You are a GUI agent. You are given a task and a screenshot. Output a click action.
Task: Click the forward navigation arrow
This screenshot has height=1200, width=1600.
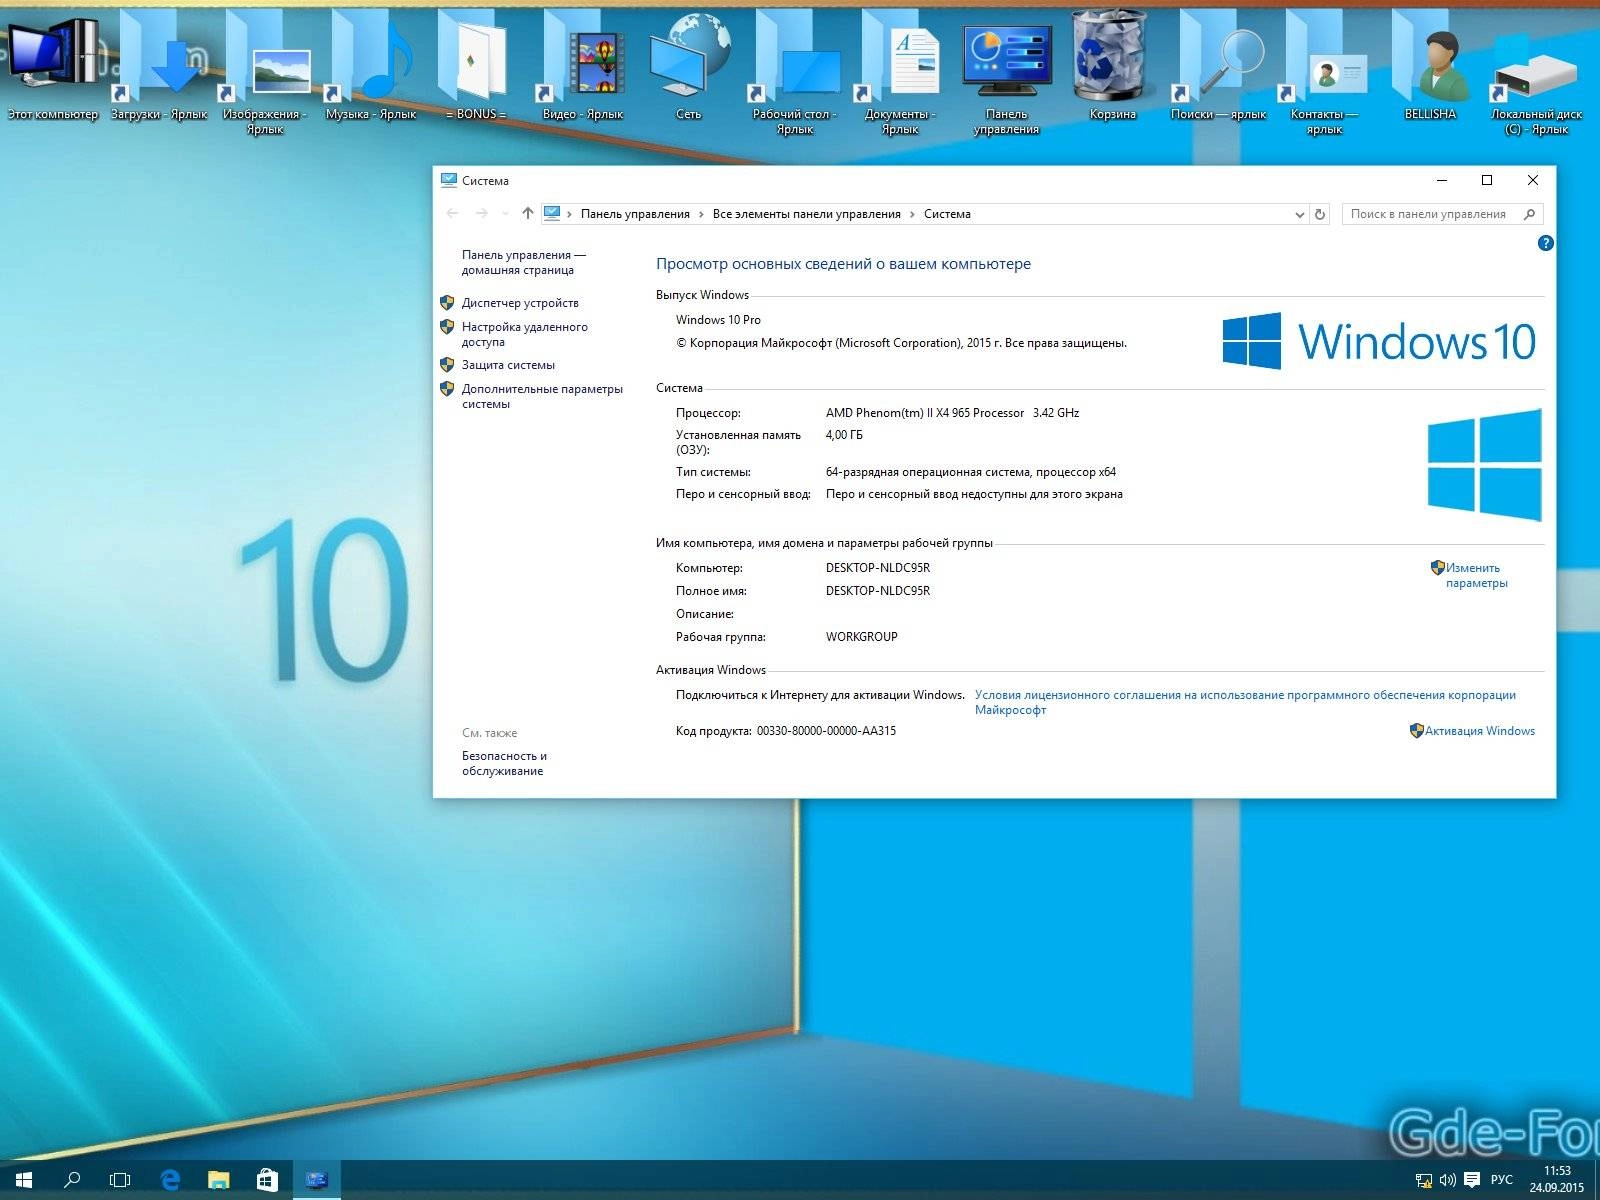click(481, 213)
